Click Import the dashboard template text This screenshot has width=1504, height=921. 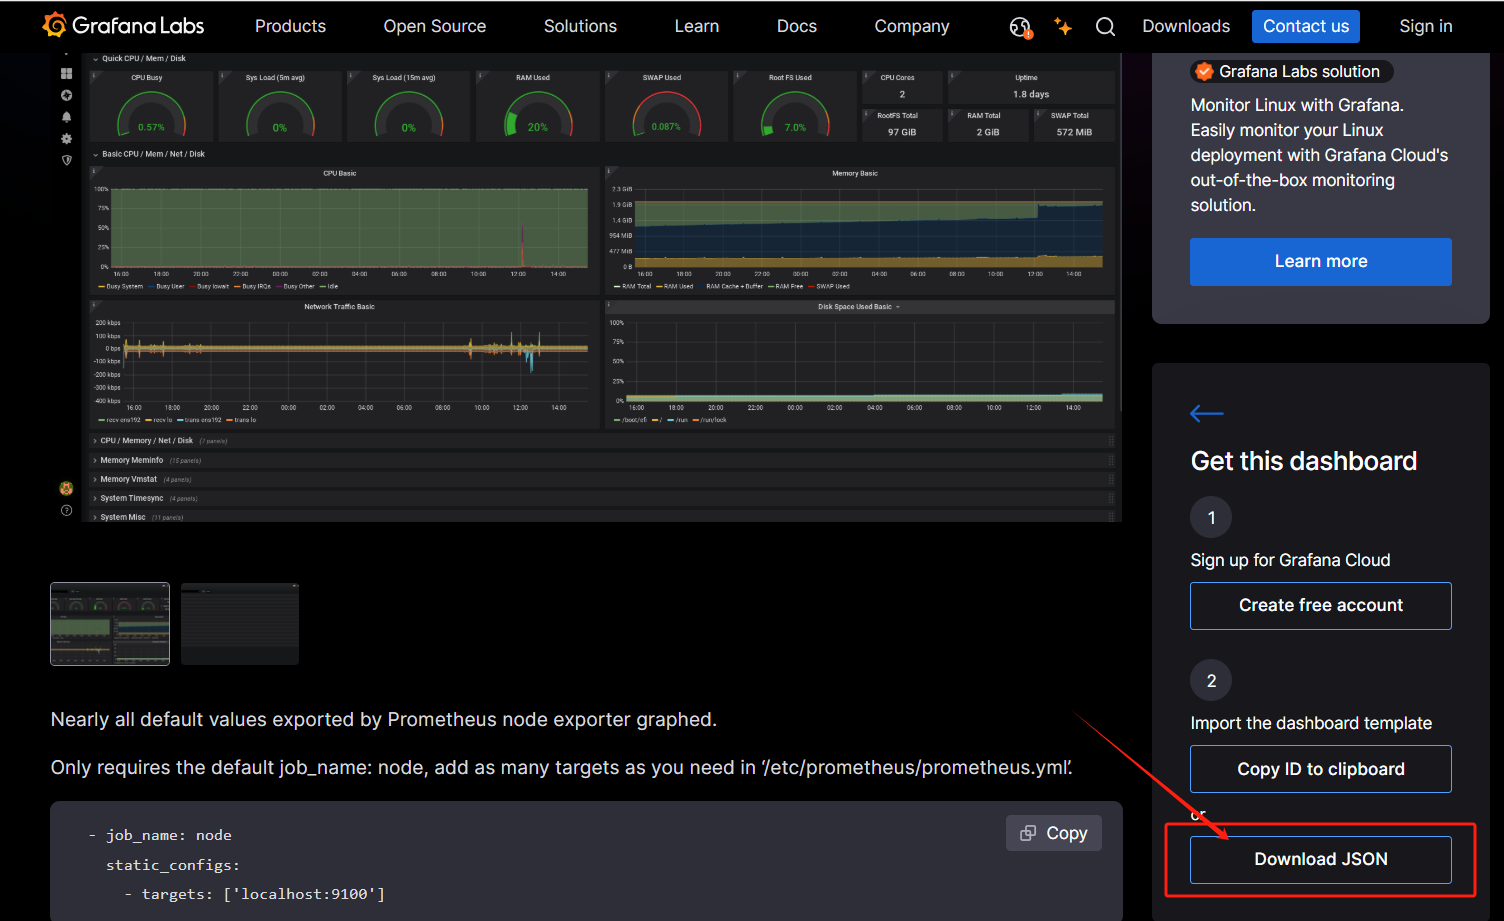pyautogui.click(x=1311, y=723)
